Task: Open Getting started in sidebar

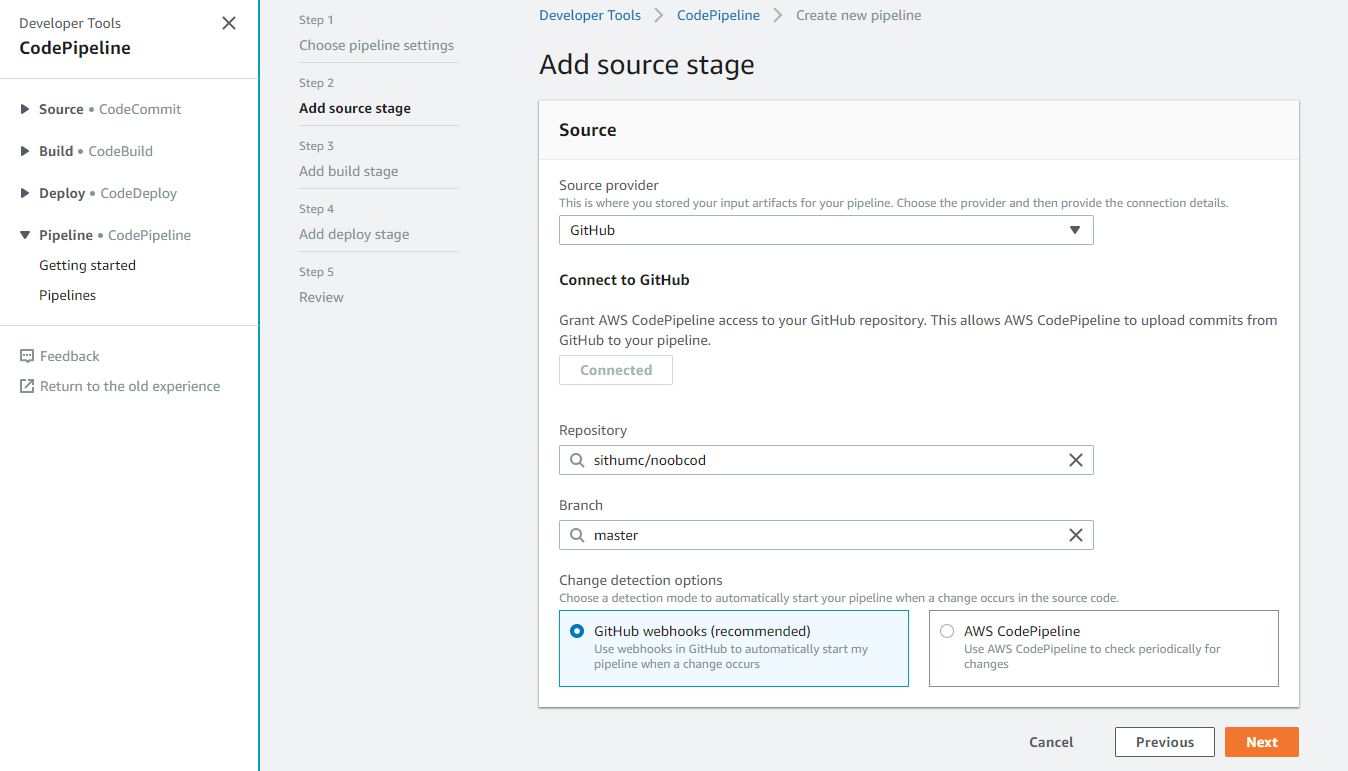Action: tap(87, 265)
